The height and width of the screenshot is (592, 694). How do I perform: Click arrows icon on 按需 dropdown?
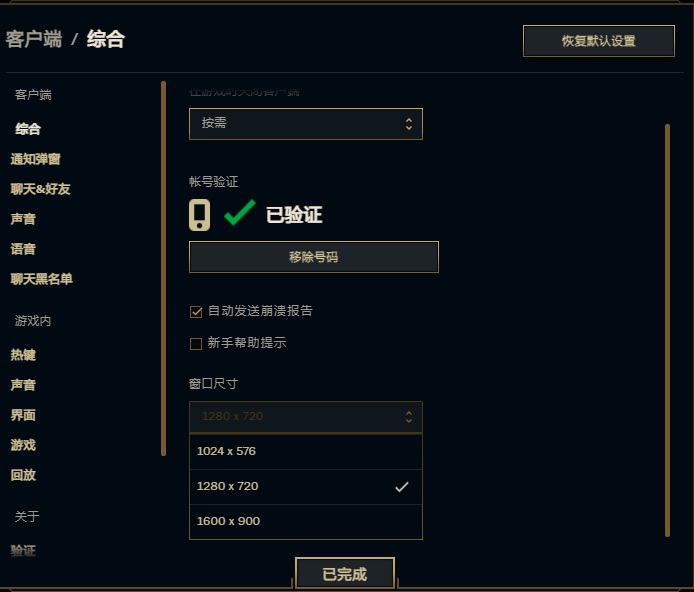tap(409, 124)
